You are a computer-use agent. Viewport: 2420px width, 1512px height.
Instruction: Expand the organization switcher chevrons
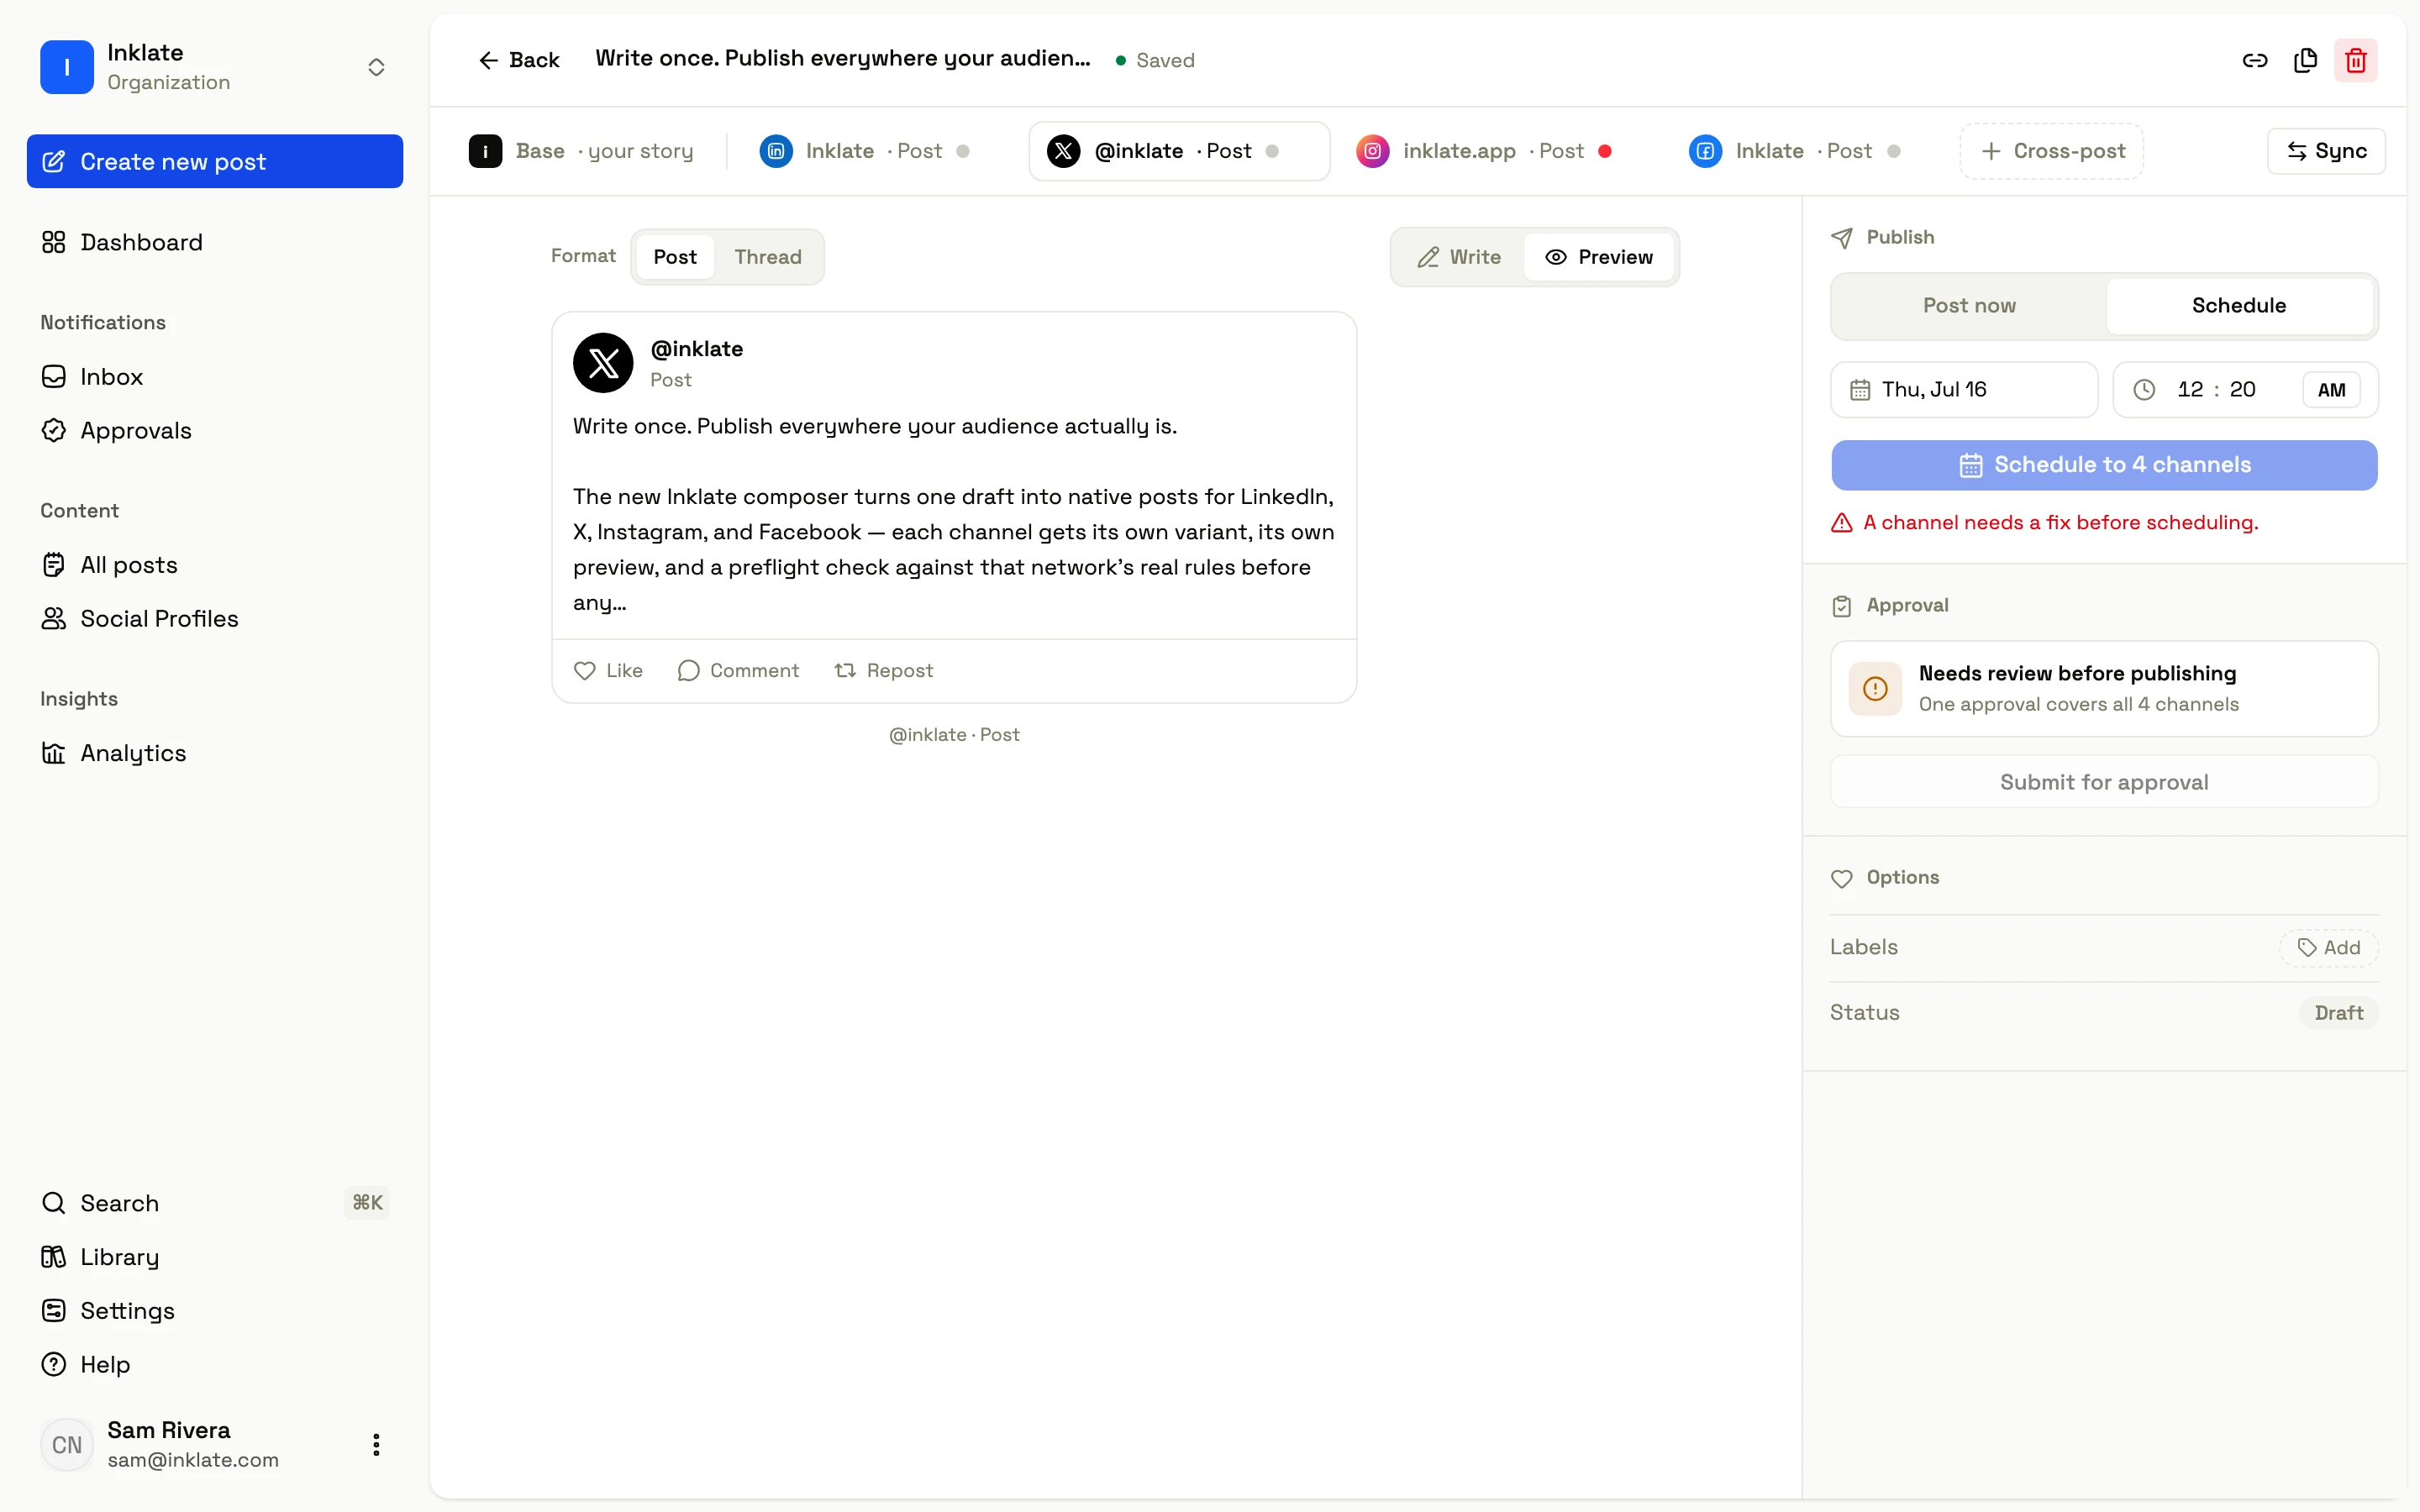pyautogui.click(x=376, y=67)
